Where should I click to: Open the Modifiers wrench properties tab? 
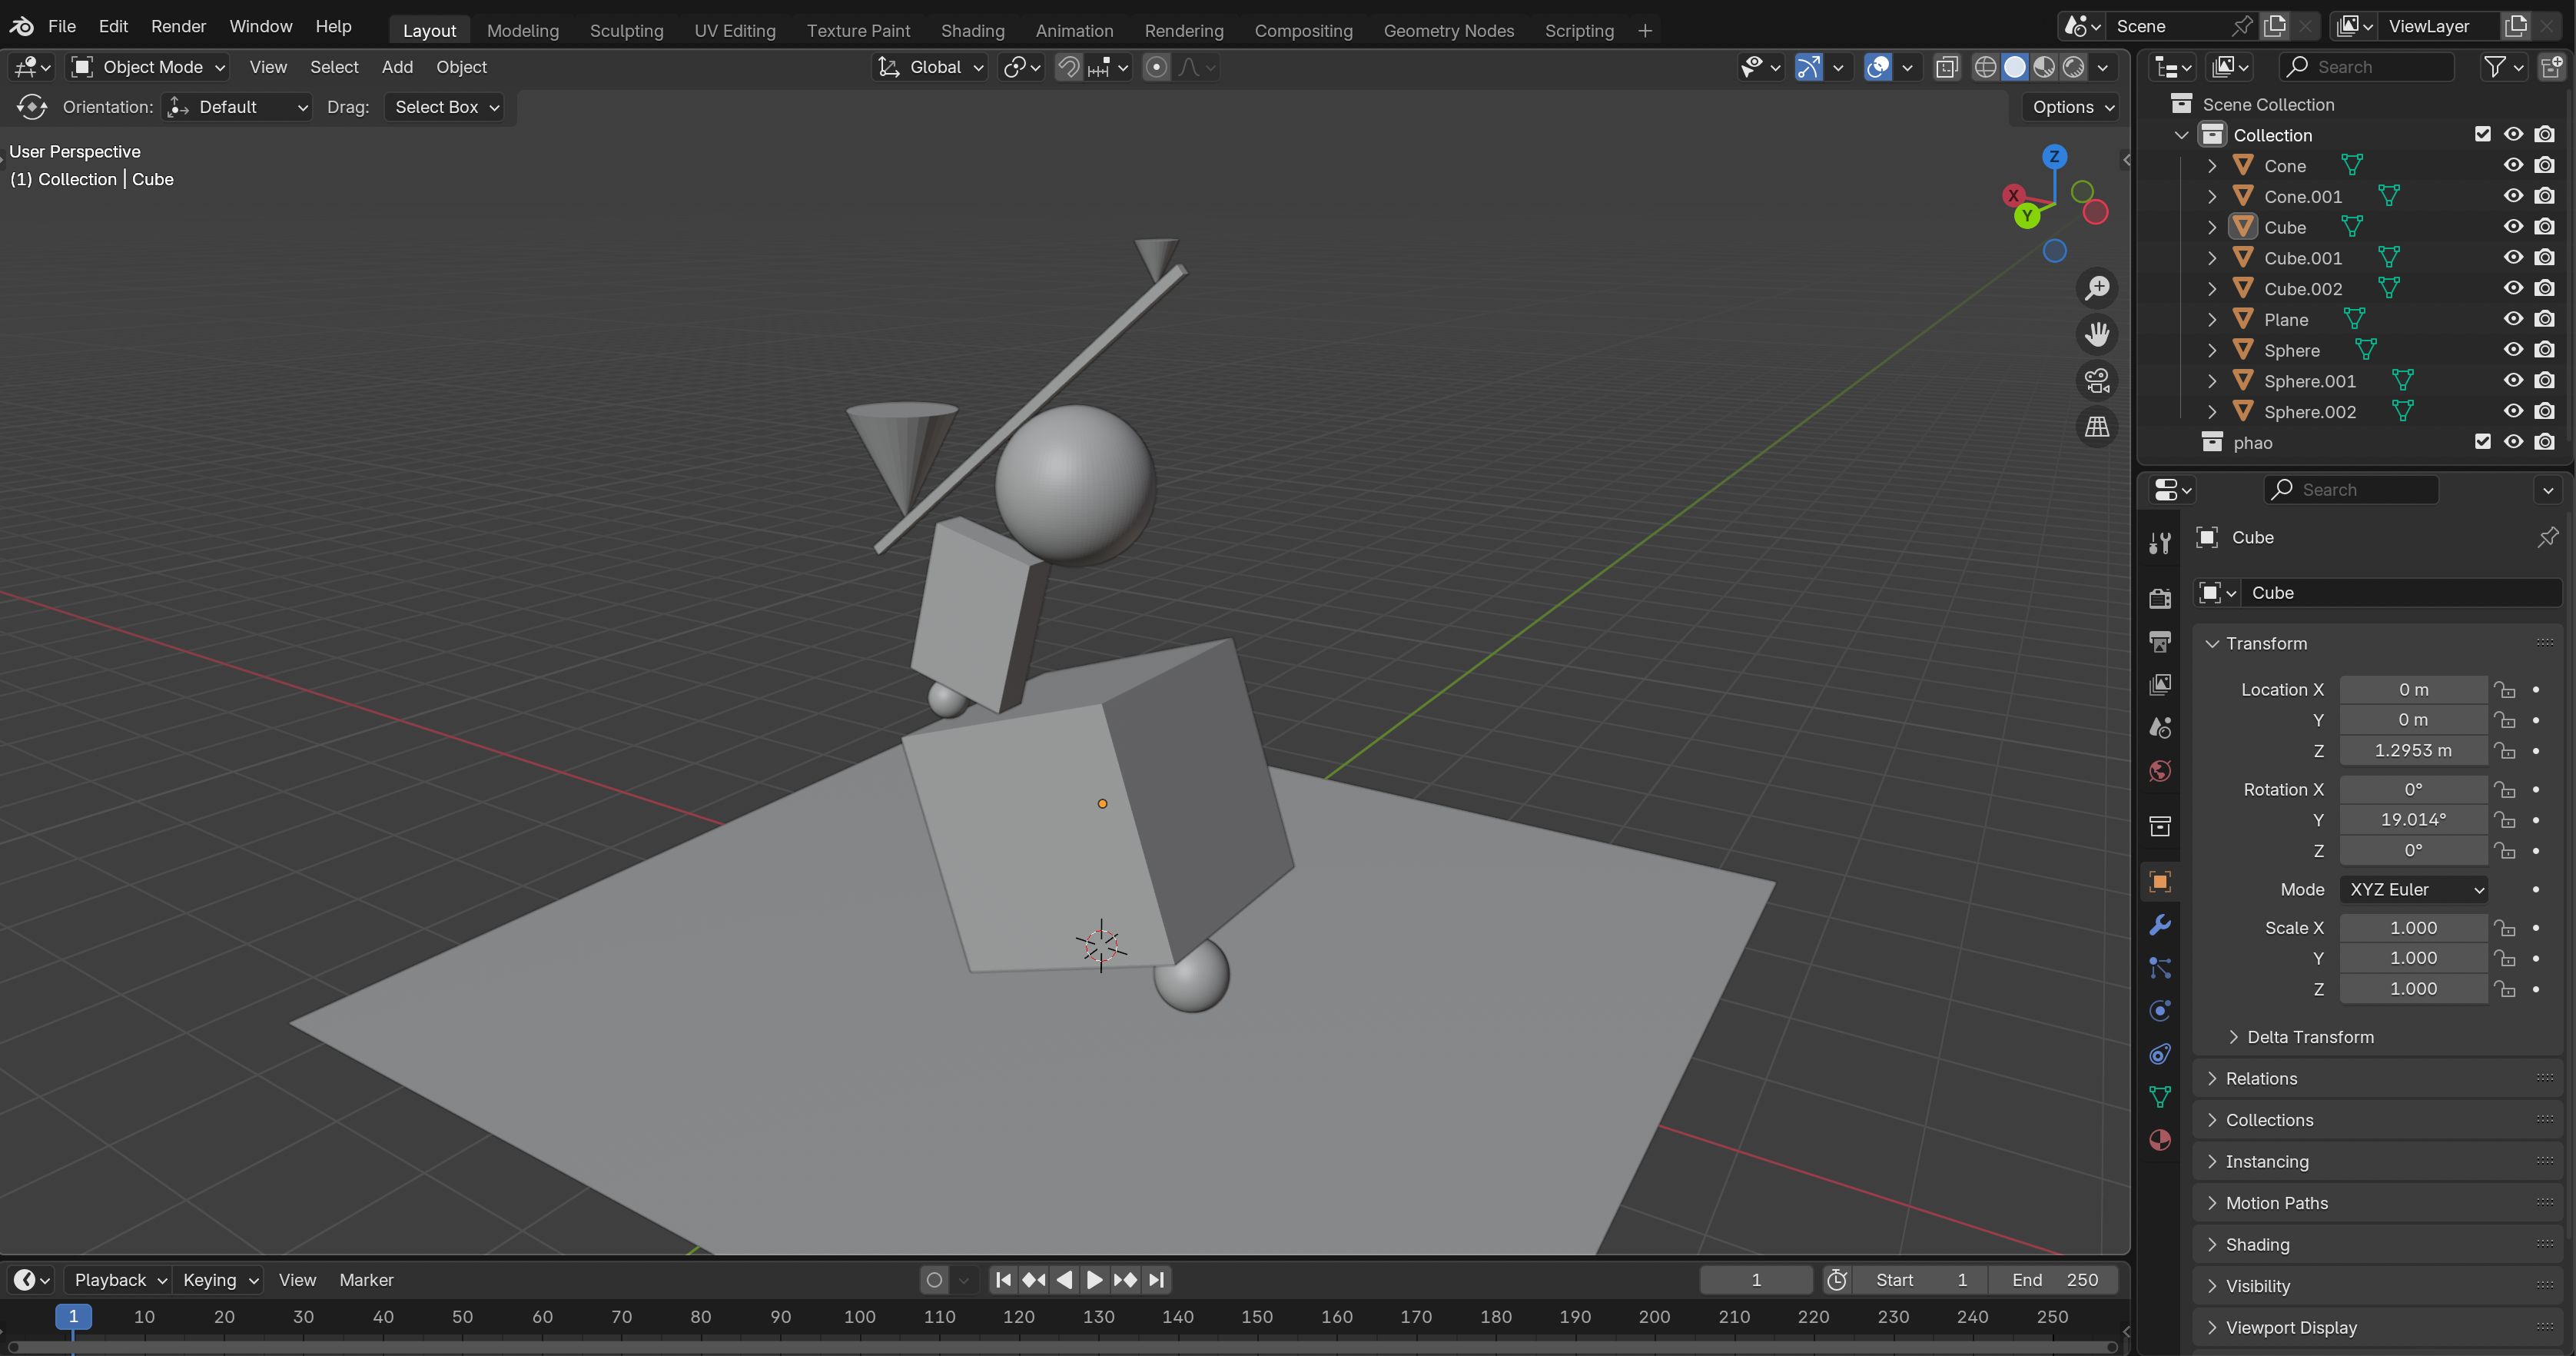pos(2160,924)
